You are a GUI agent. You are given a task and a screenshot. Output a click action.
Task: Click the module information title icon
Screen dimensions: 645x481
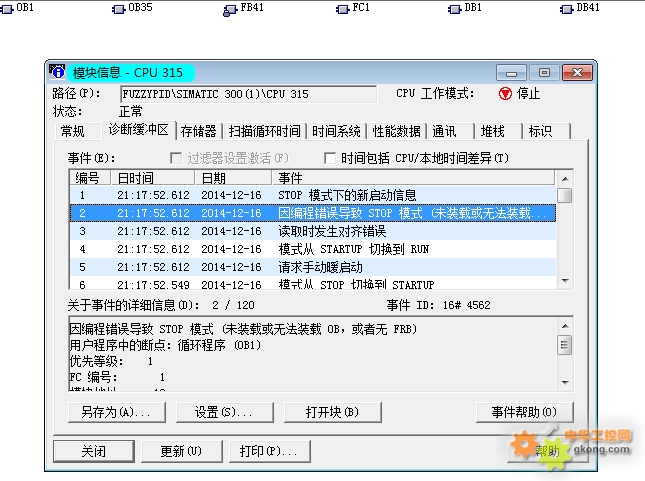tap(57, 72)
